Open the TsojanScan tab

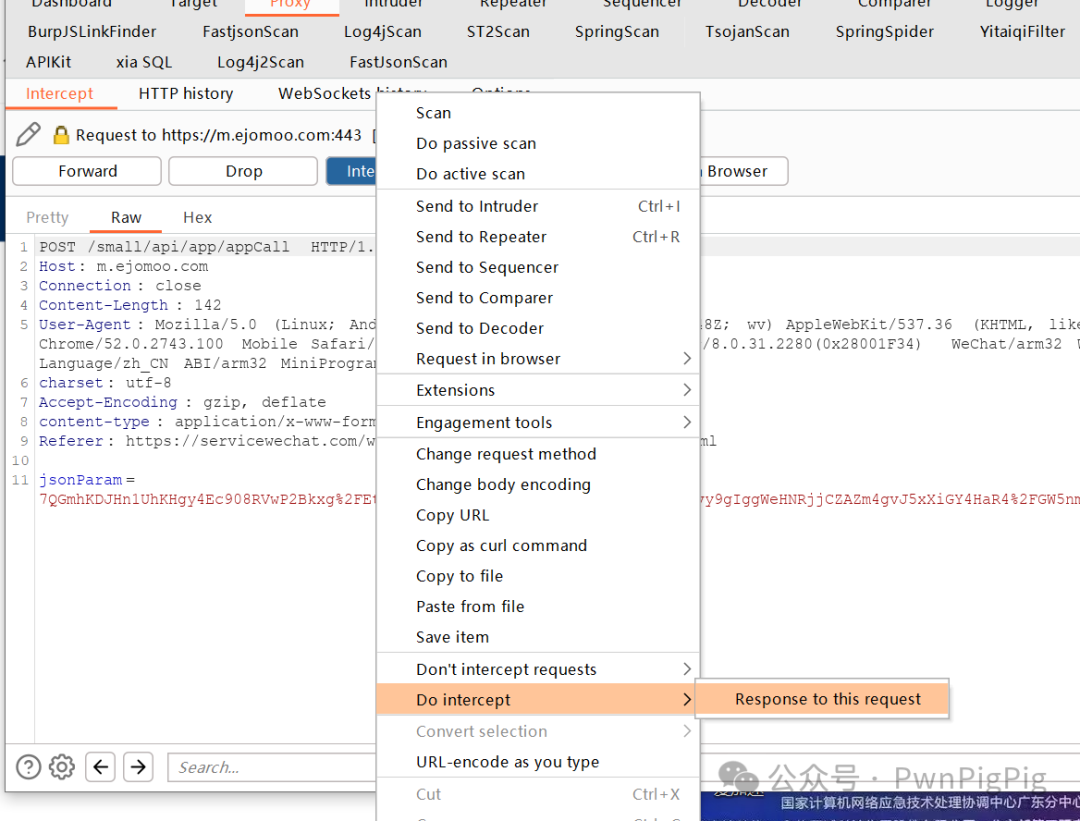pyautogui.click(x=747, y=32)
